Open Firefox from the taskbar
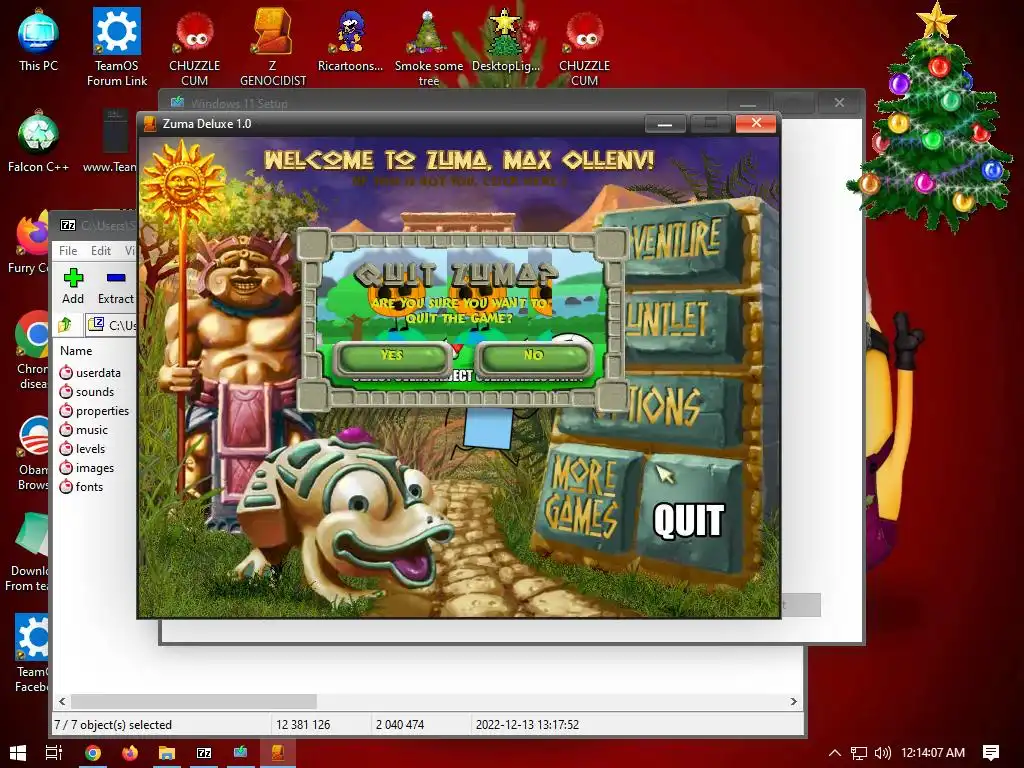This screenshot has height=768, width=1024. pyautogui.click(x=130, y=753)
